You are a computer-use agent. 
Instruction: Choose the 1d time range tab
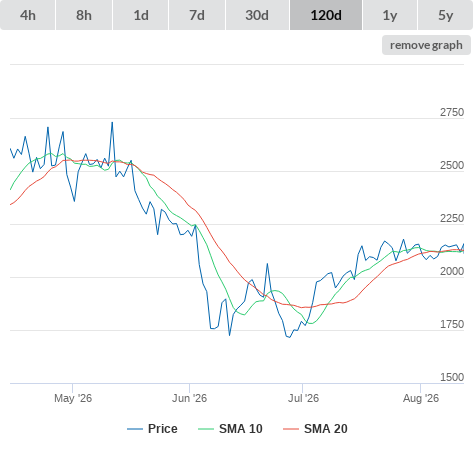pyautogui.click(x=141, y=15)
